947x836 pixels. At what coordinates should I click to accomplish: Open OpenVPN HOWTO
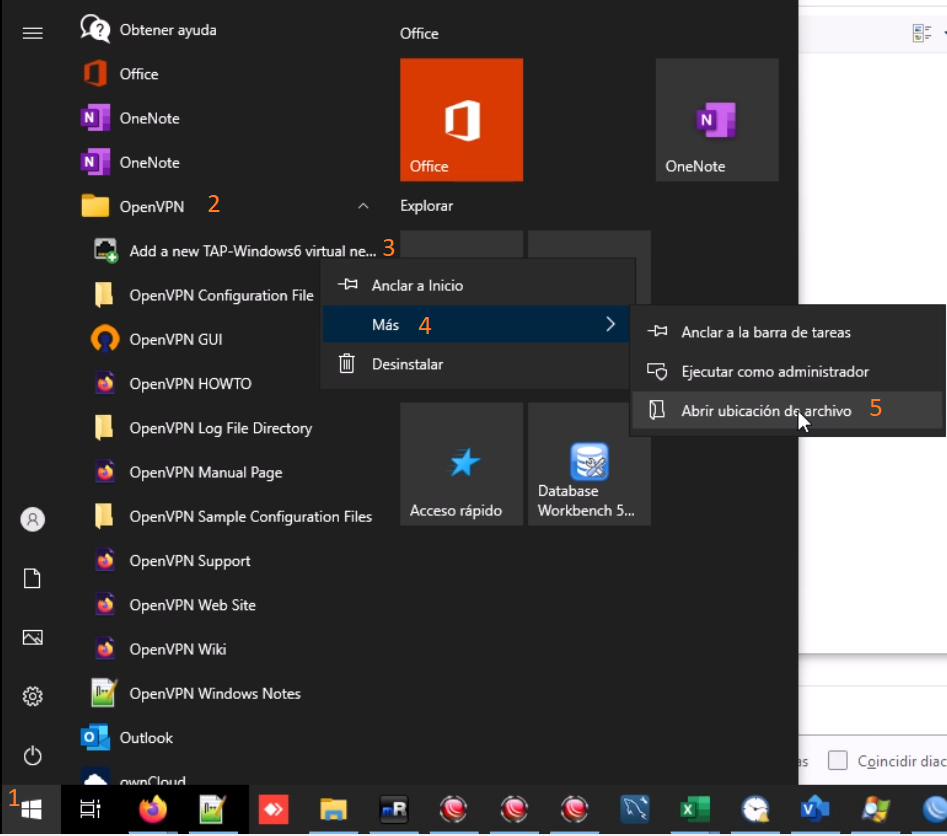(172, 384)
